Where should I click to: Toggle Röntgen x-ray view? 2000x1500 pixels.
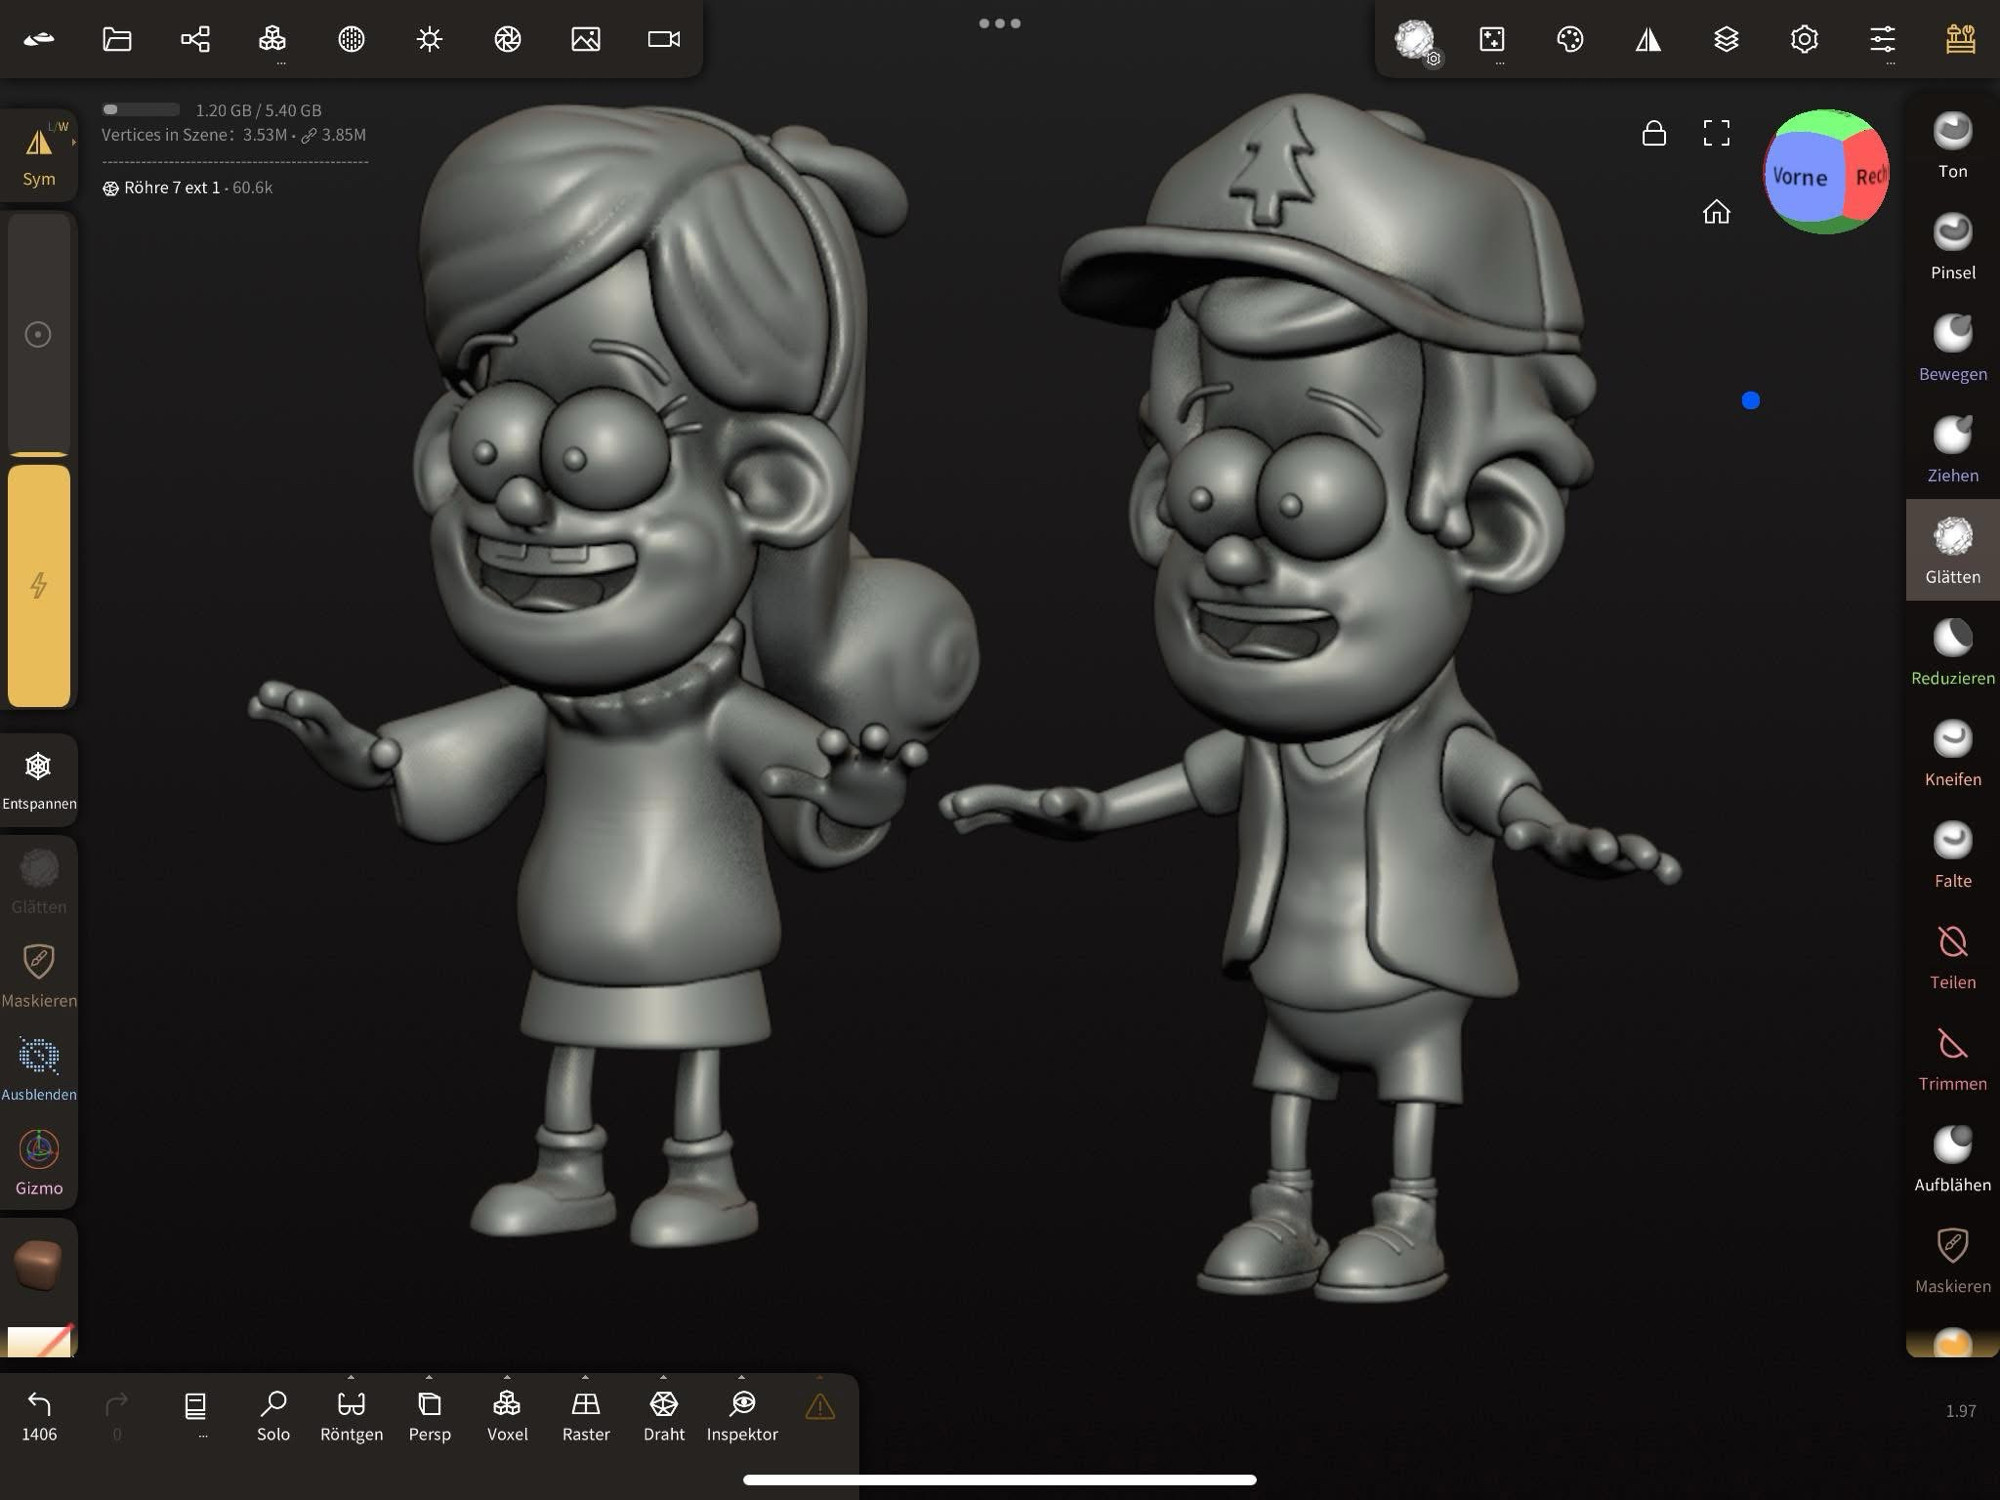click(351, 1416)
